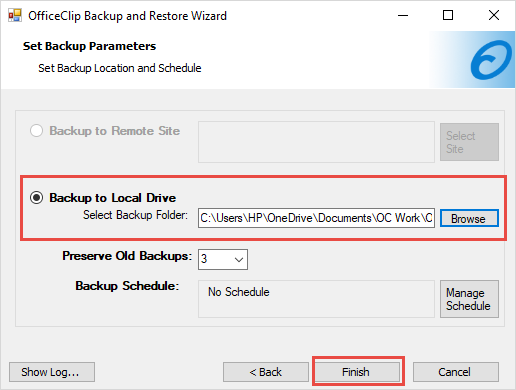516x390 pixels.
Task: Click the Backup to Local Drive label
Action: (112, 198)
